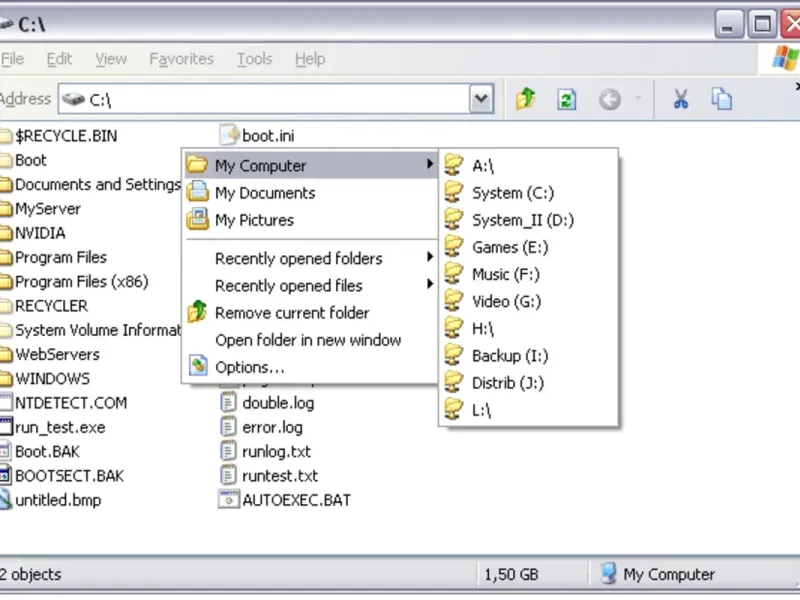The height and width of the screenshot is (600, 800).
Task: Click the Options icon in menu
Action: tap(198, 366)
